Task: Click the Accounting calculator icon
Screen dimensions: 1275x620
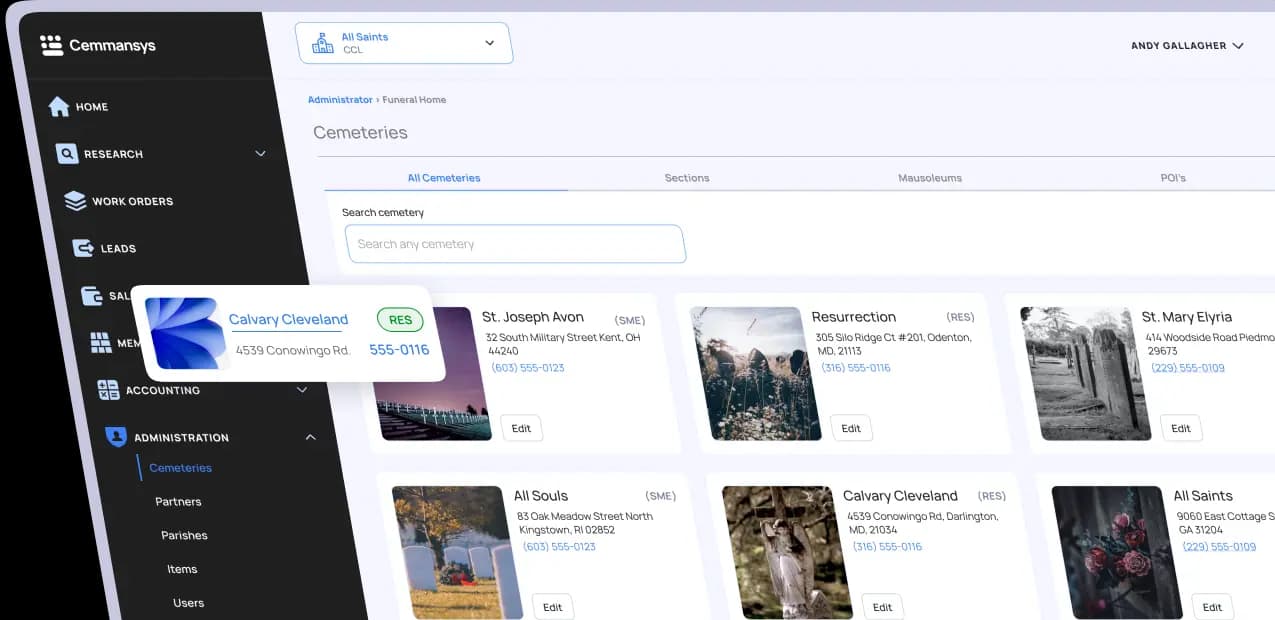Action: click(x=108, y=390)
